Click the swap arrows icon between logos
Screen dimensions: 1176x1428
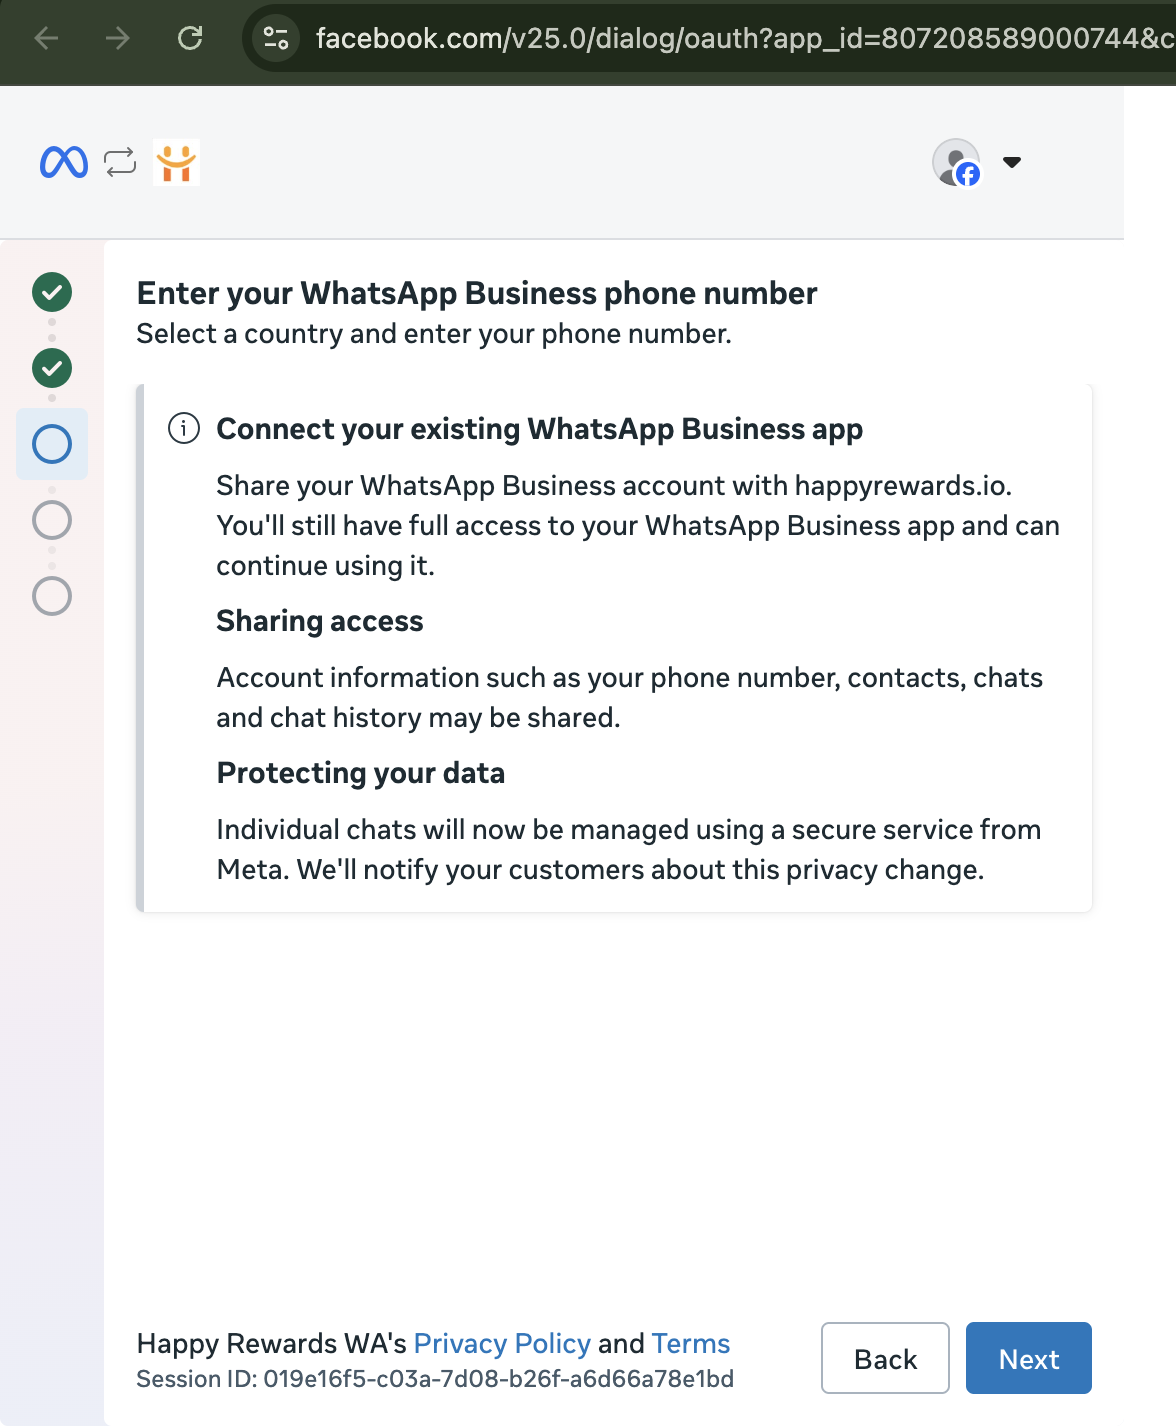pos(120,162)
